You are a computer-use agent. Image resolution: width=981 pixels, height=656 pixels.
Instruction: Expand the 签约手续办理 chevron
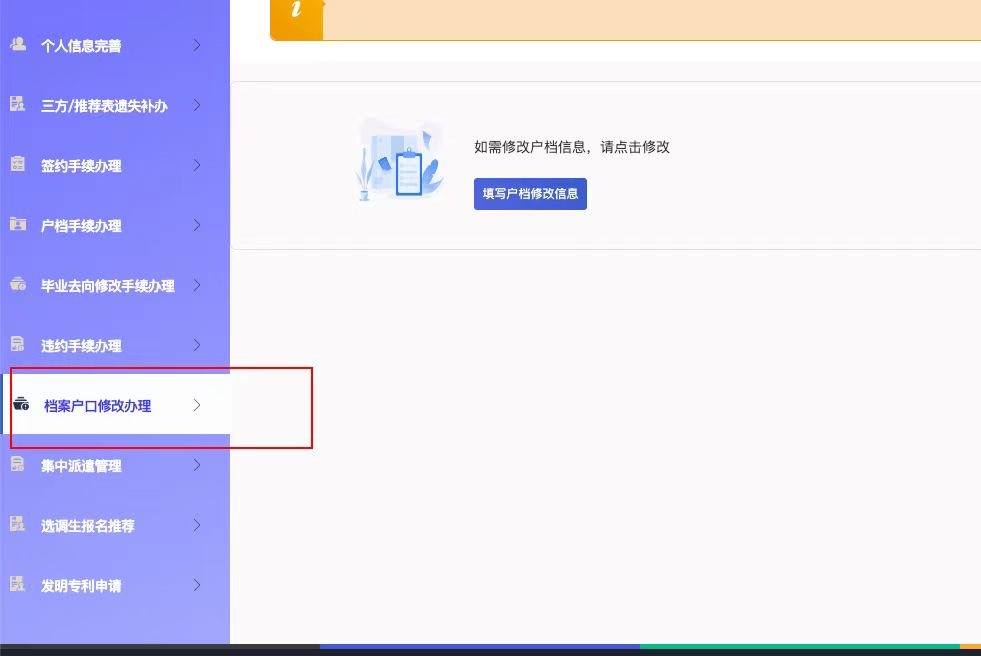click(197, 165)
